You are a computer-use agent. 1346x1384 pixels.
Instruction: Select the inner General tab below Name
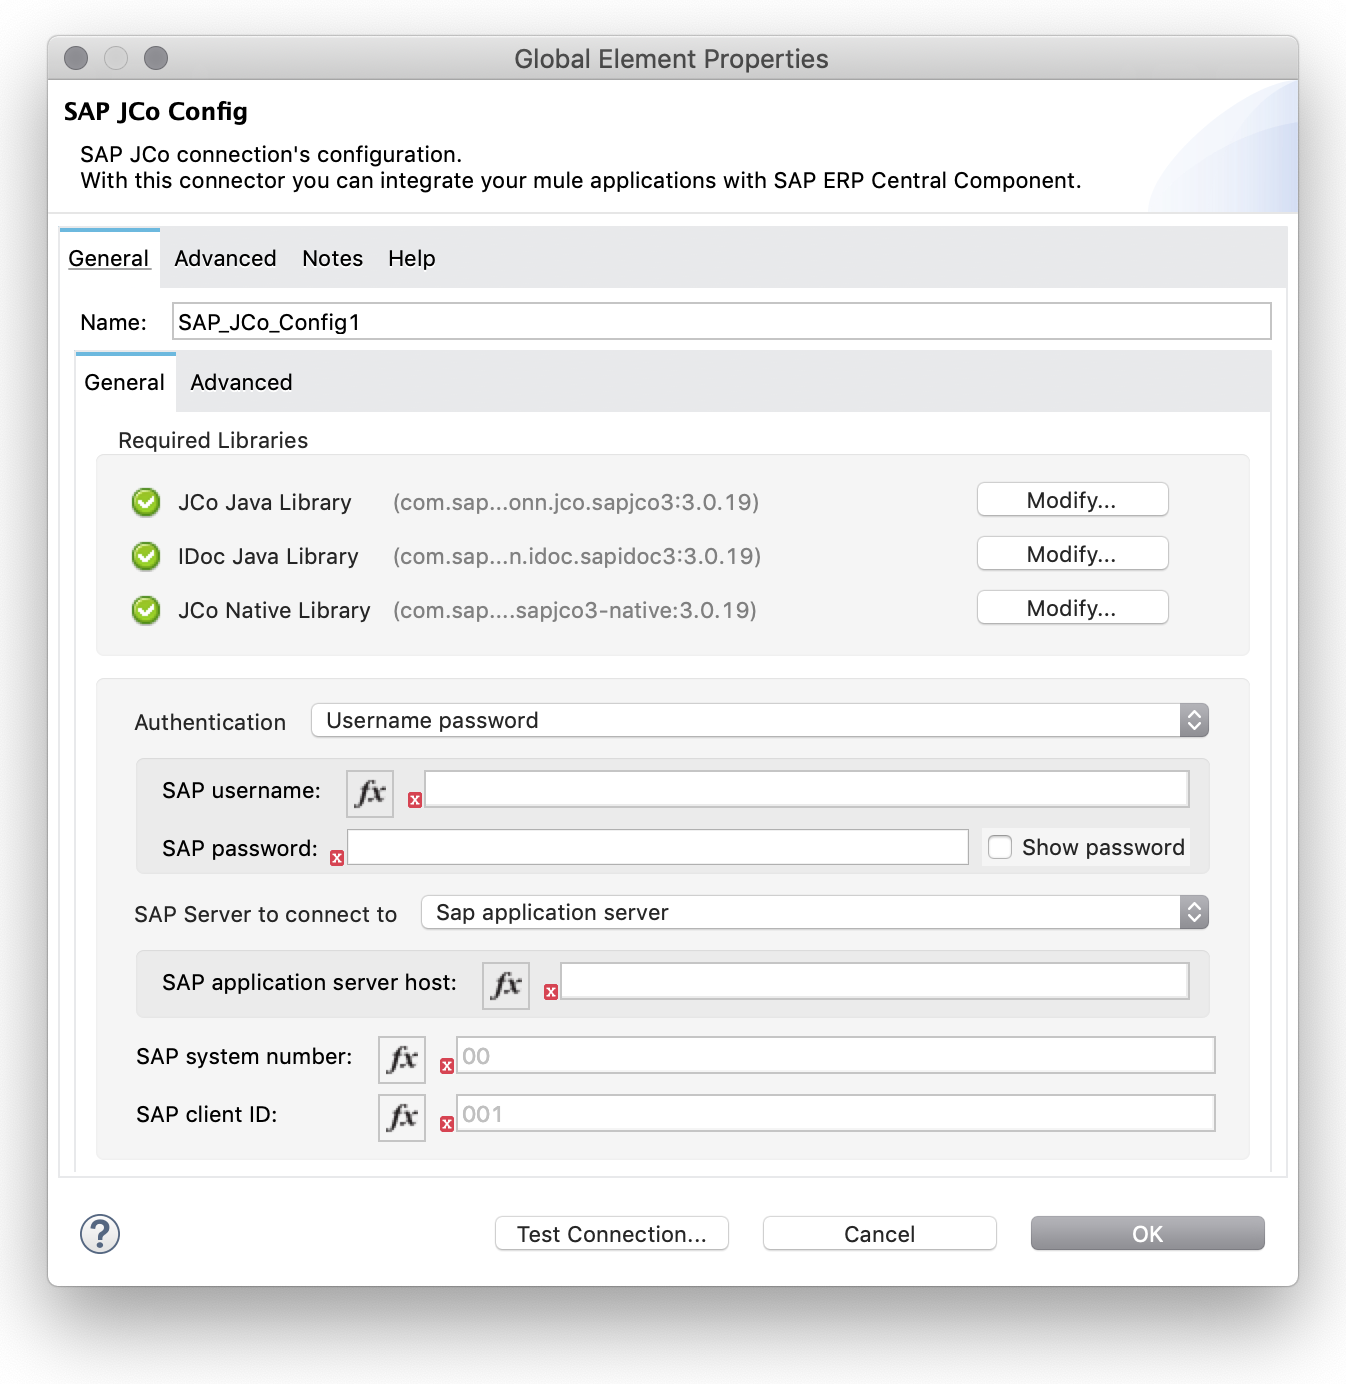(x=125, y=382)
